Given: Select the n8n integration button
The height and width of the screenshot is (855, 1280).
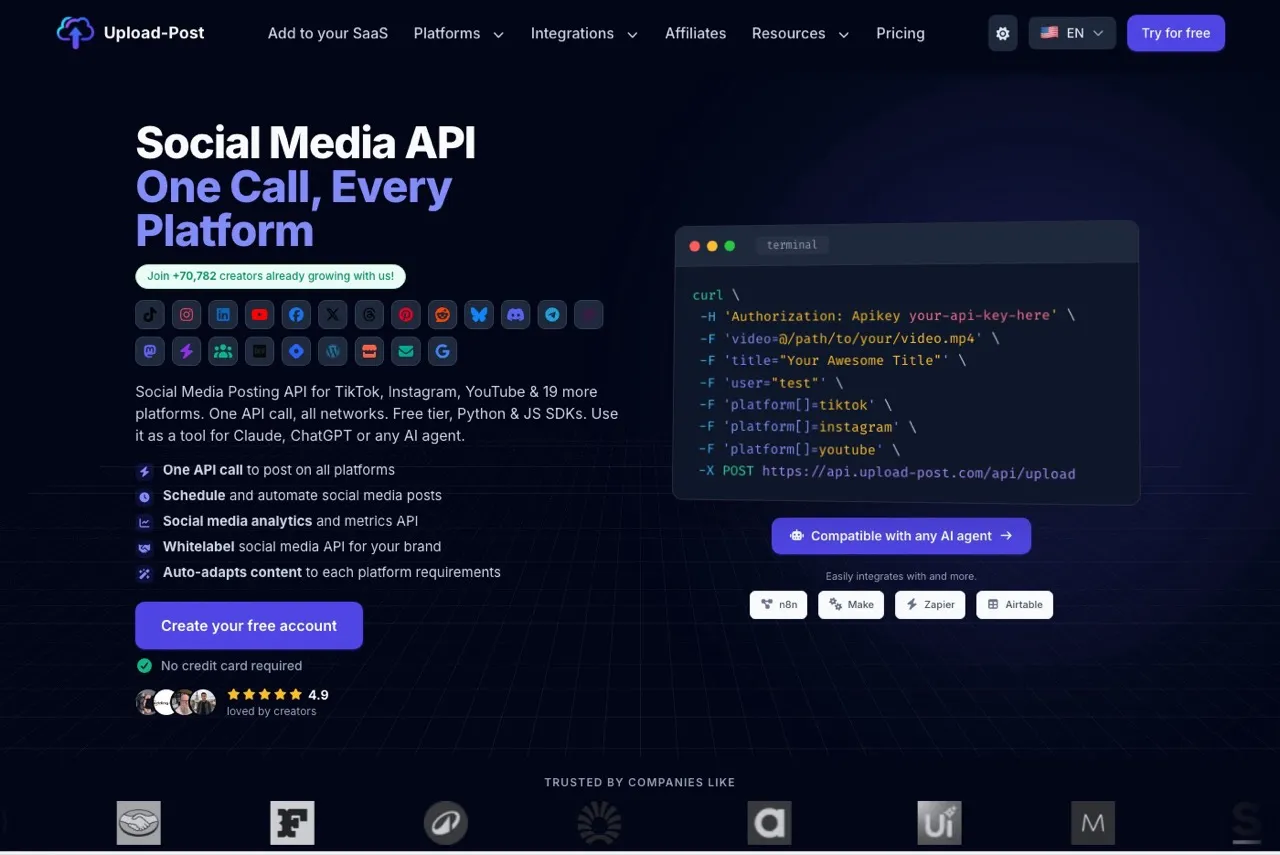Looking at the screenshot, I should [x=779, y=604].
